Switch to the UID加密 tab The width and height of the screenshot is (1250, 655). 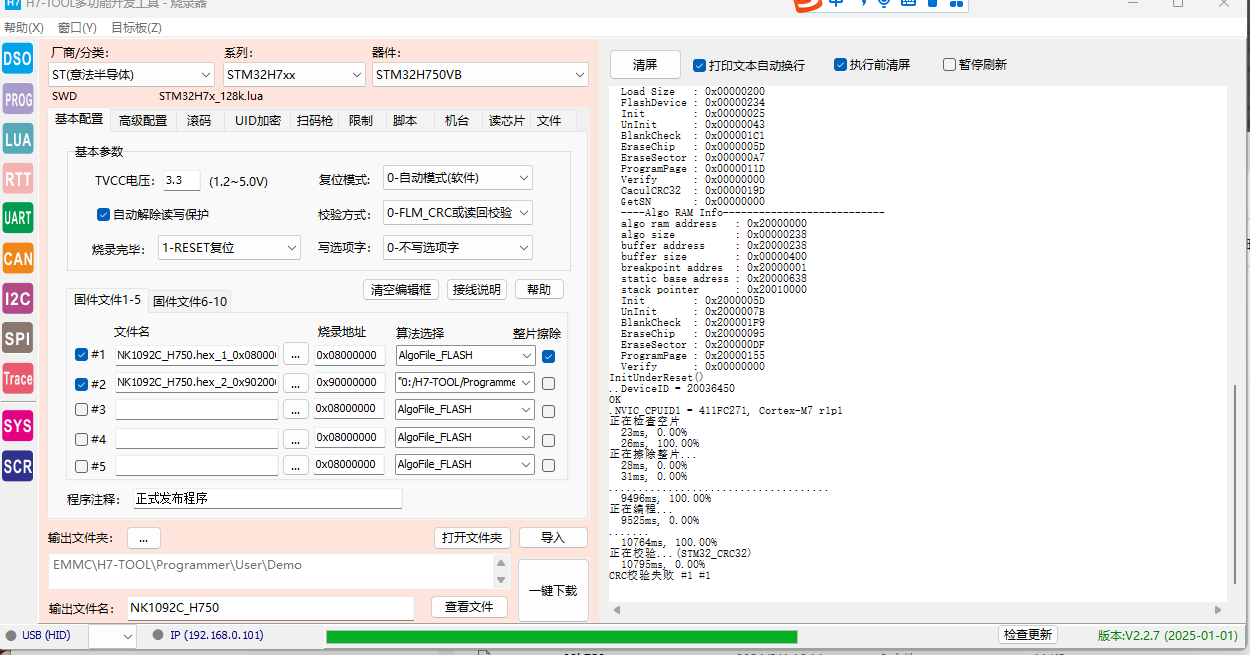[258, 120]
